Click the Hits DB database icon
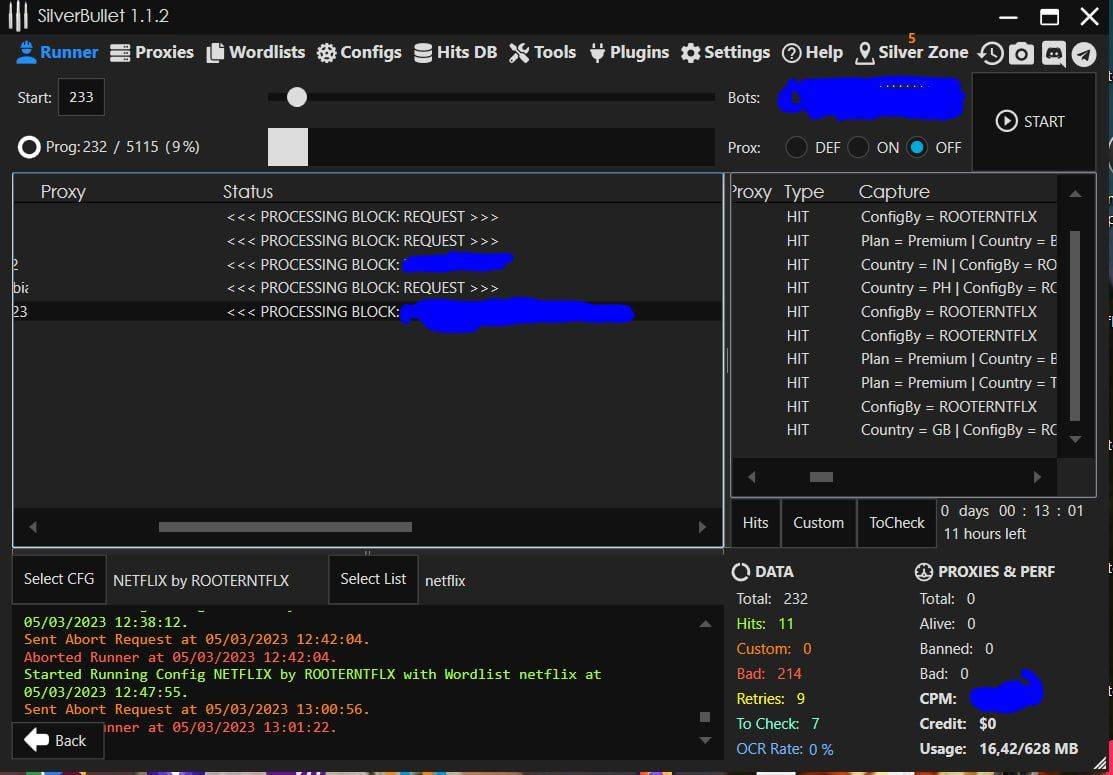The height and width of the screenshot is (775, 1113). (x=423, y=53)
